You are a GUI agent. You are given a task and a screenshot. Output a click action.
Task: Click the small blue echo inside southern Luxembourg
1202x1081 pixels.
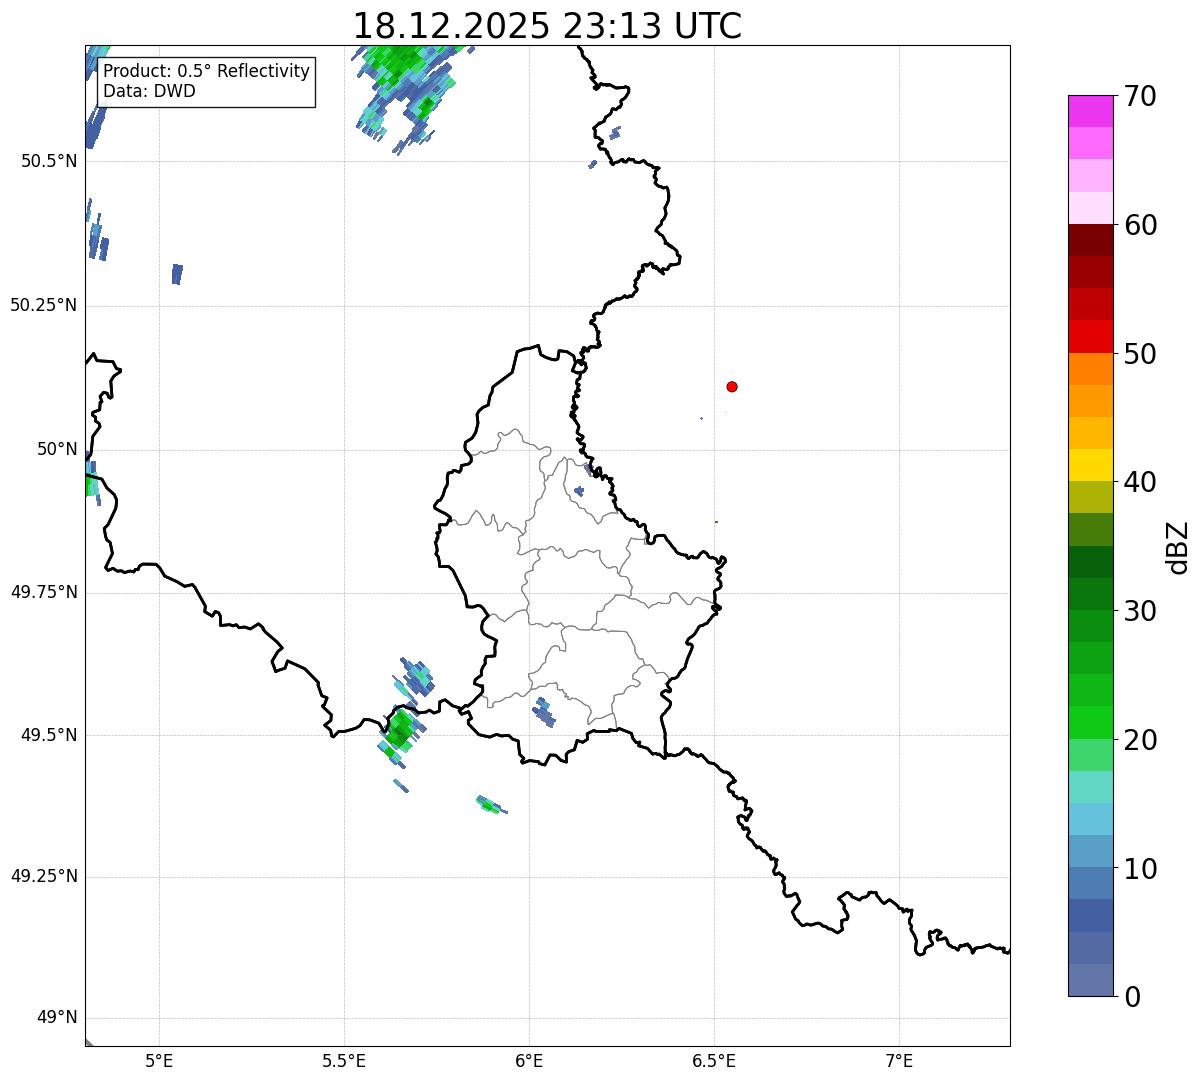point(543,712)
